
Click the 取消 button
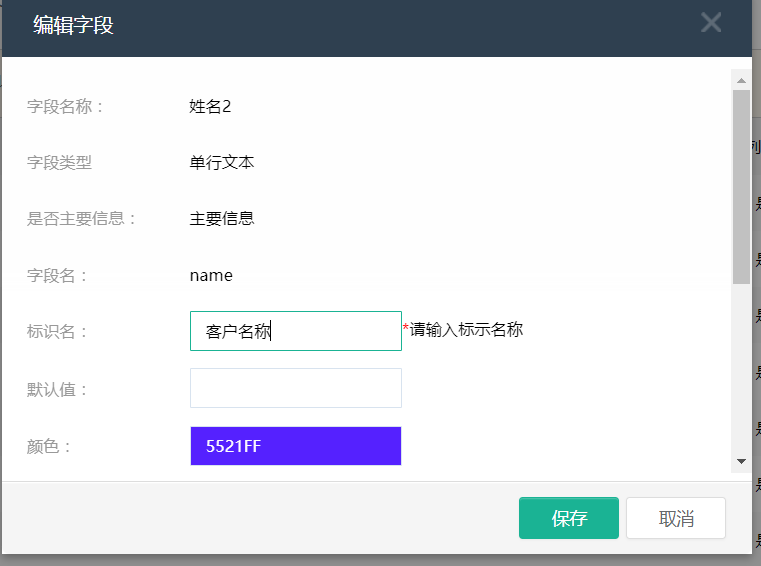point(676,518)
